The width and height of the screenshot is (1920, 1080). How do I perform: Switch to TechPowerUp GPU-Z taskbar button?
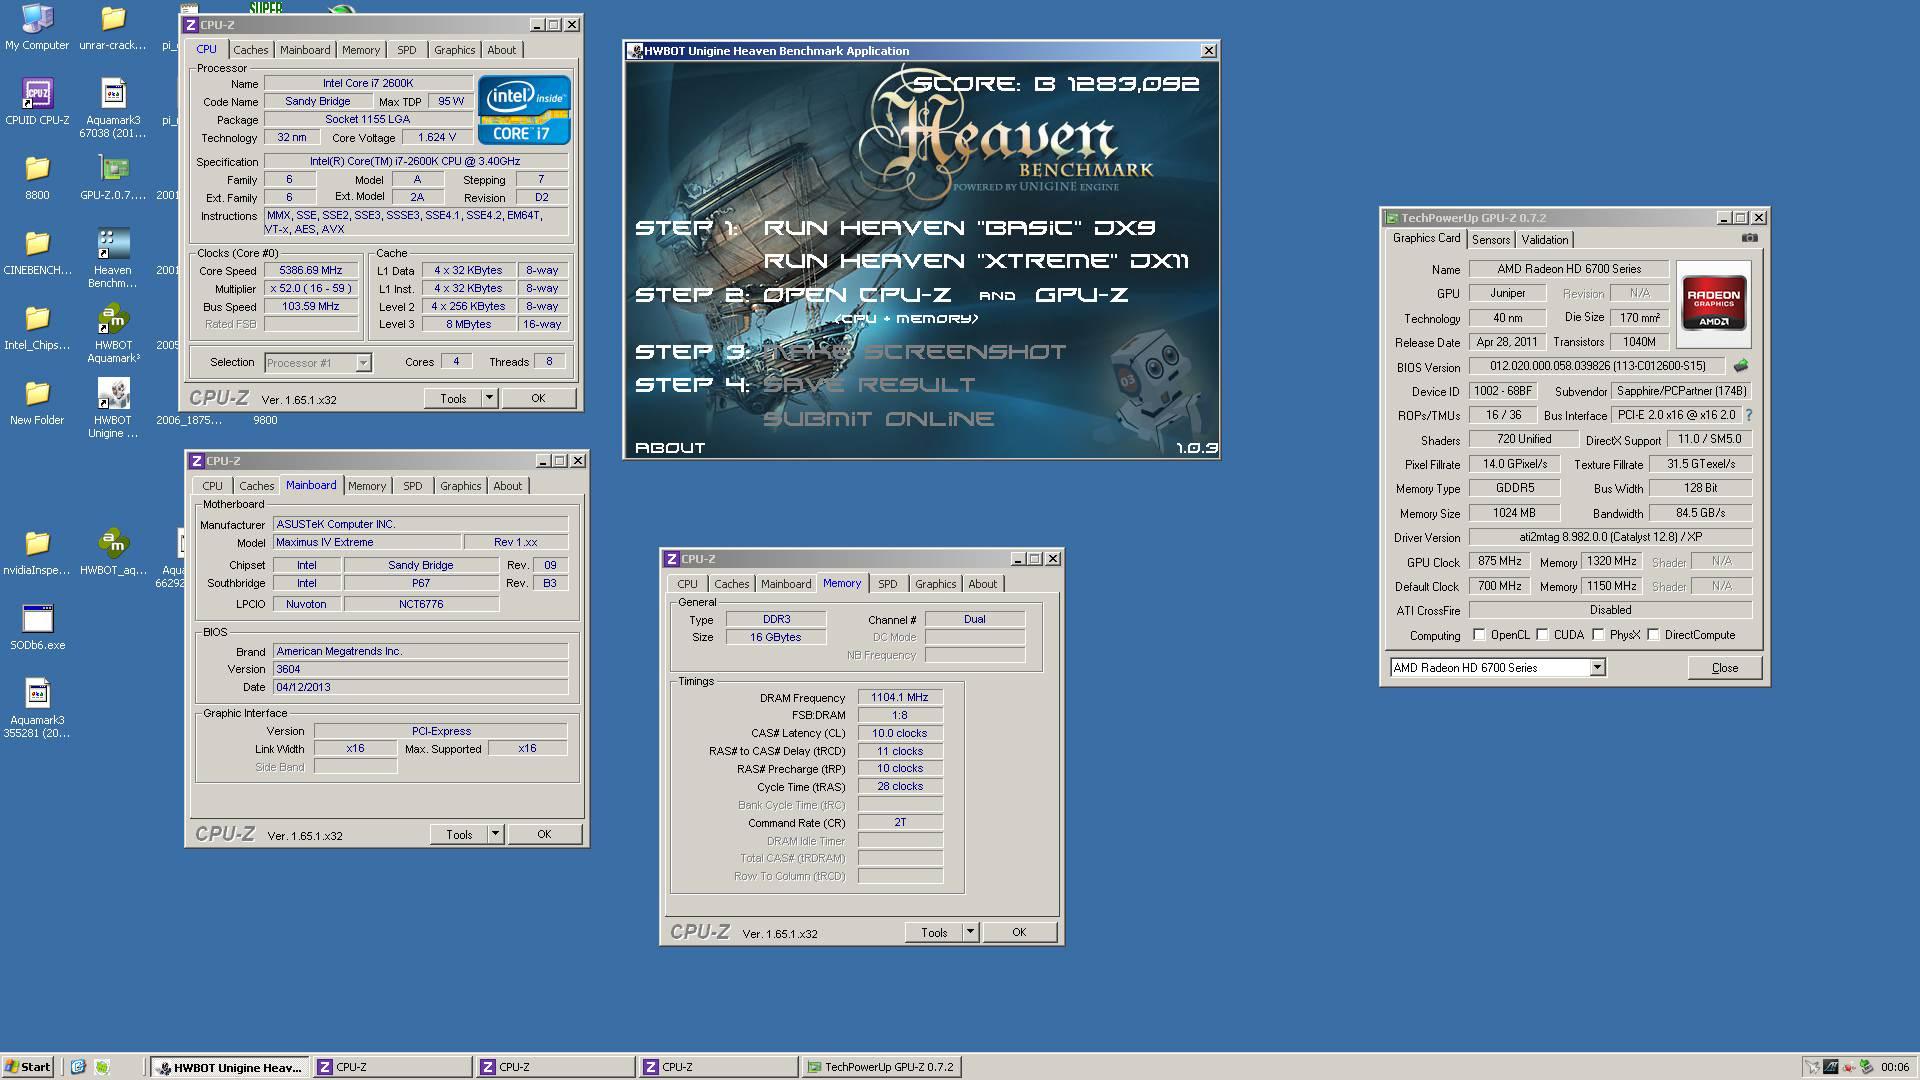(x=882, y=1067)
